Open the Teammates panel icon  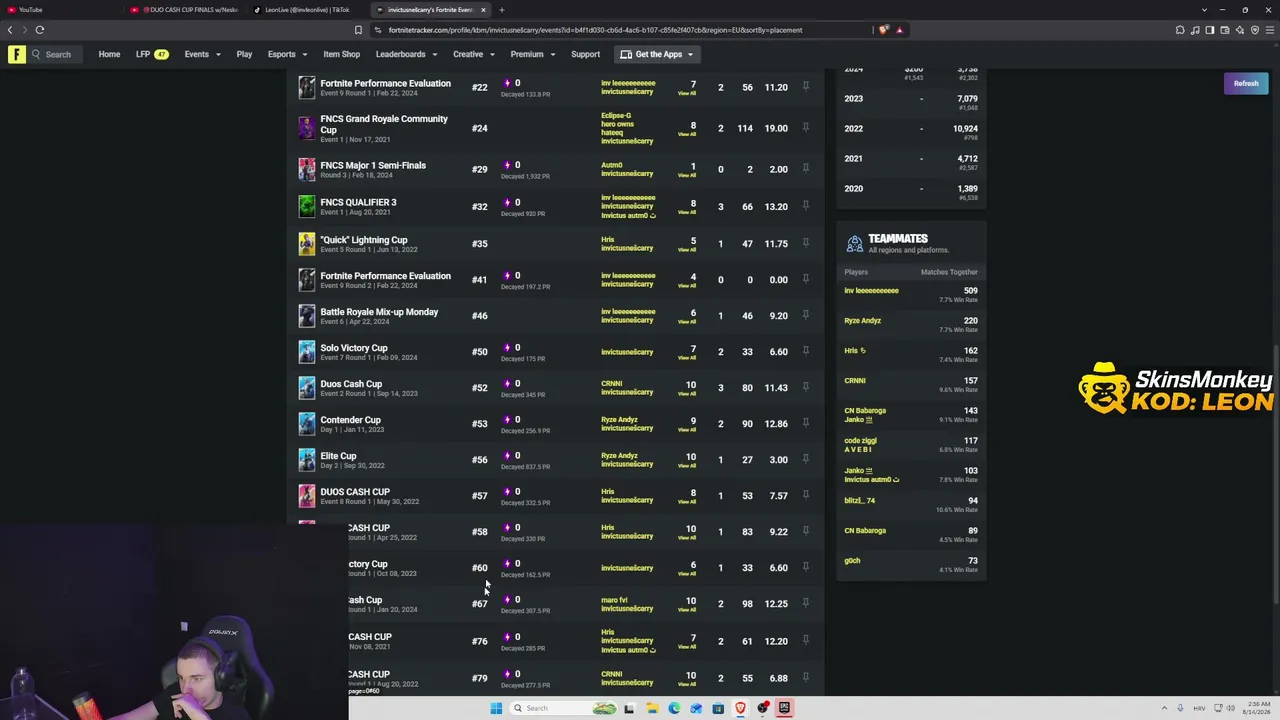click(854, 243)
